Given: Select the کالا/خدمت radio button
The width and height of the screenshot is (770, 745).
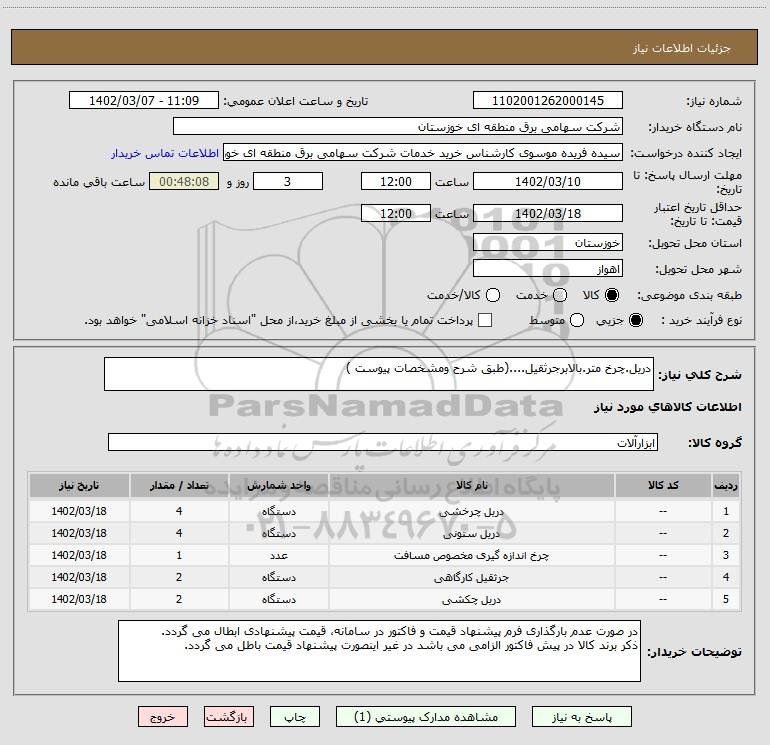Looking at the screenshot, I should 493,295.
